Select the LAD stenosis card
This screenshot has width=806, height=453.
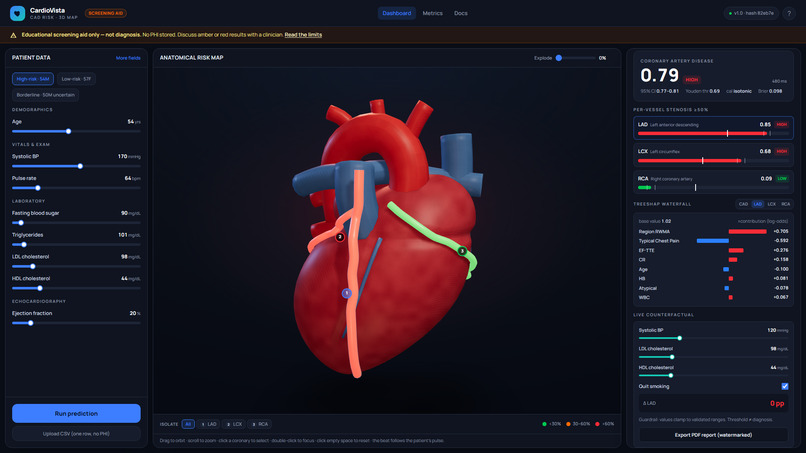click(713, 128)
